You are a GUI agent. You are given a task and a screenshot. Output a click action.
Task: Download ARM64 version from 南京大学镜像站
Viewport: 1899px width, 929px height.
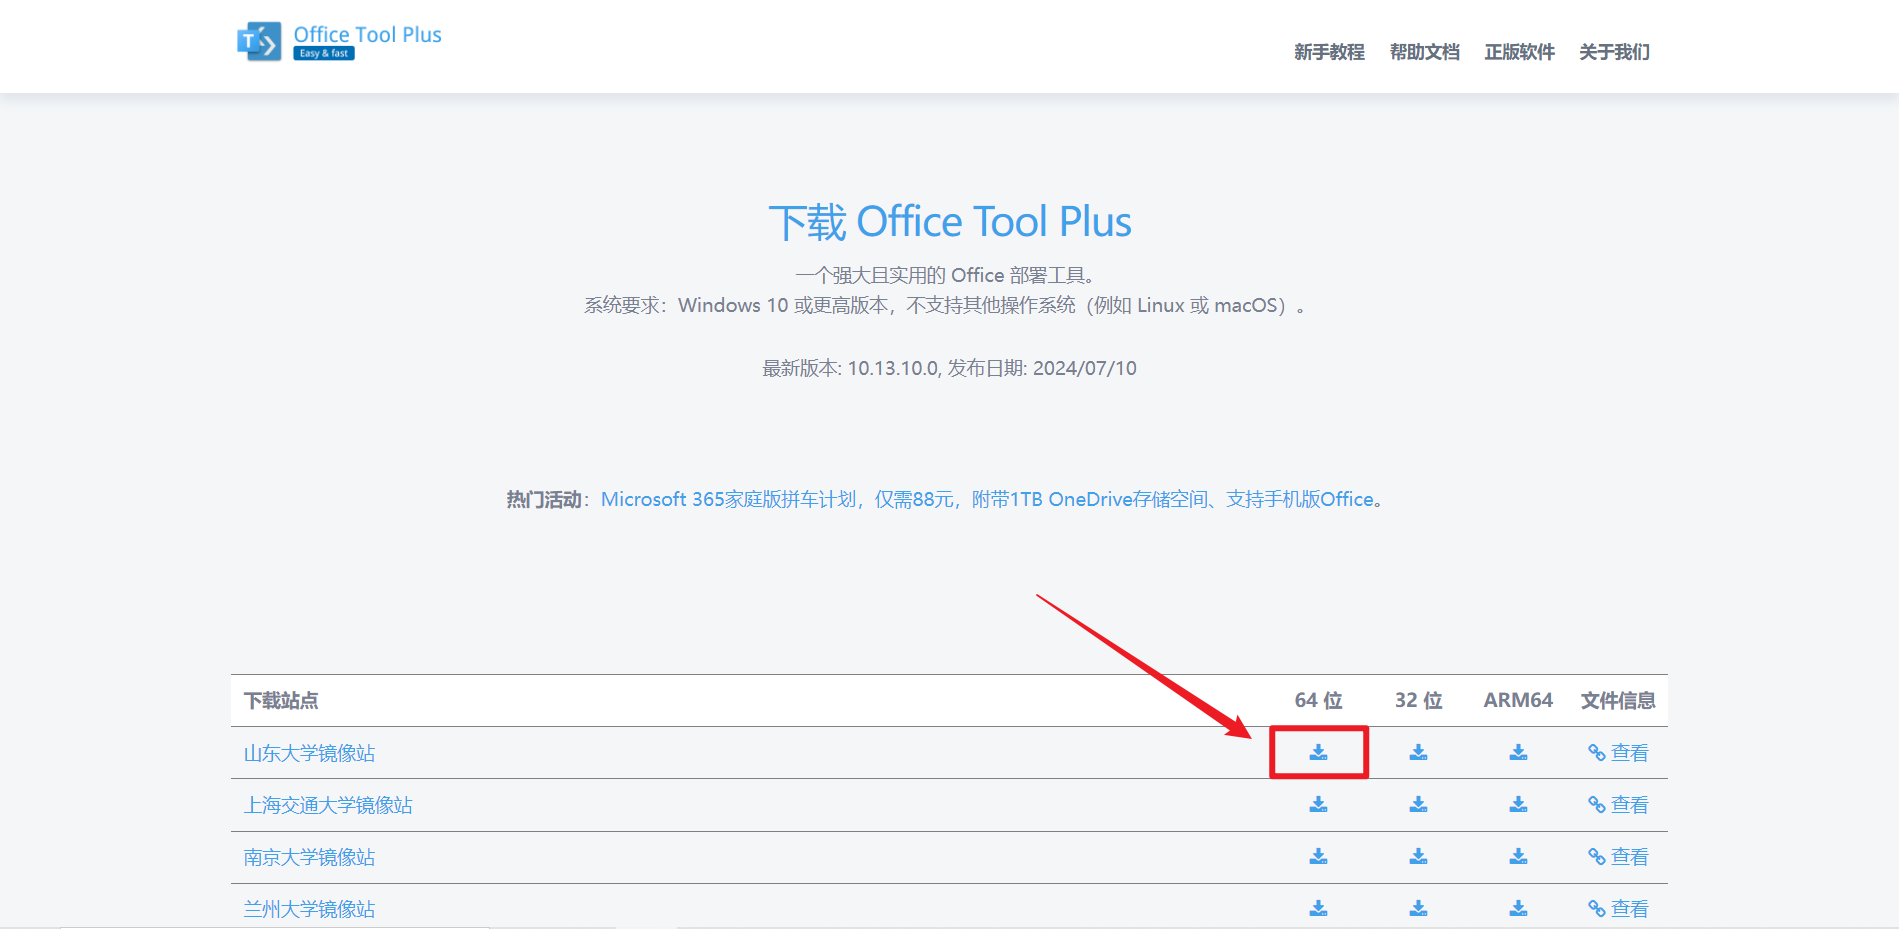1518,856
